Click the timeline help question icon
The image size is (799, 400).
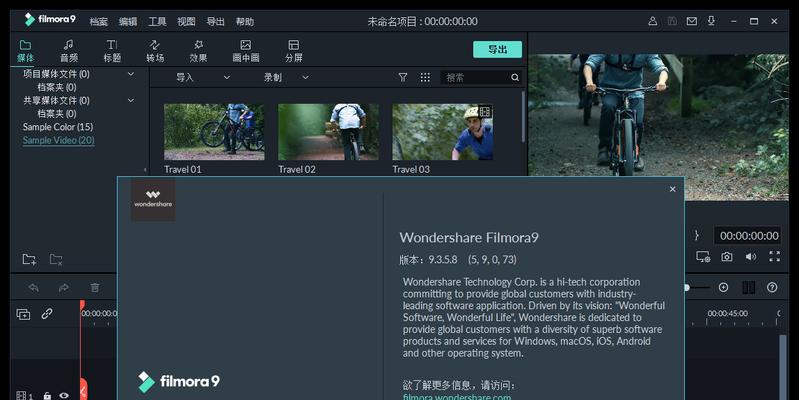point(772,287)
